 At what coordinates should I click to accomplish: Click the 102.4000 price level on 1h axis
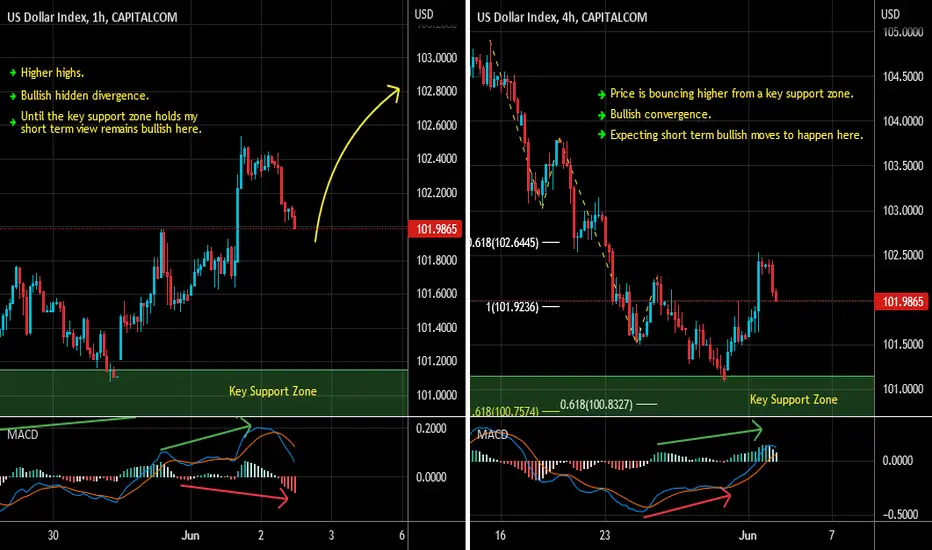(437, 159)
